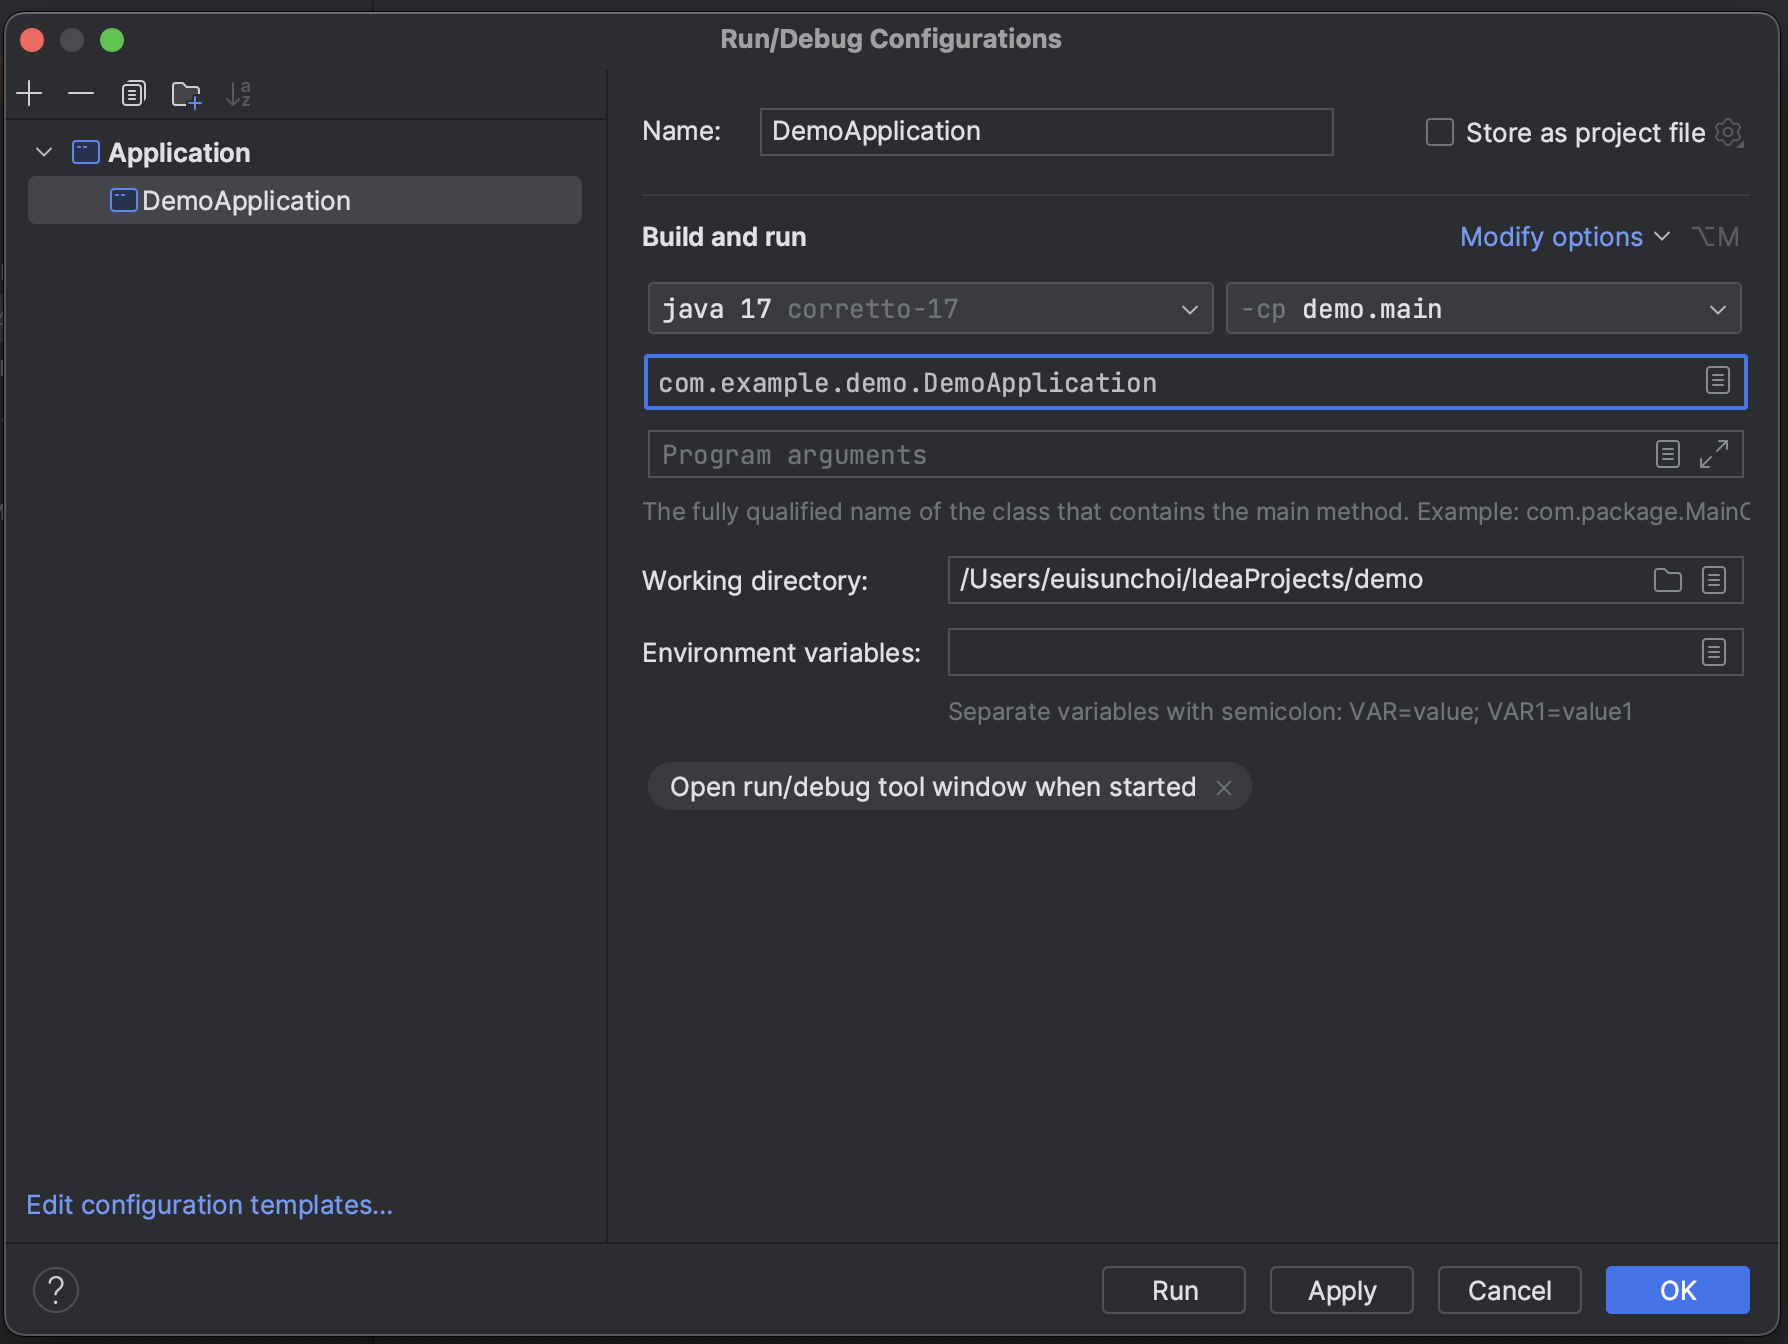
Task: Open the java 17 corretto-17 JDK dropdown
Action: 930,308
